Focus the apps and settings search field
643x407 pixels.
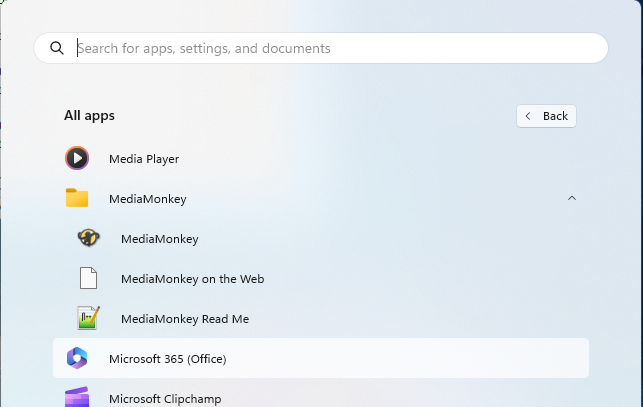coord(330,48)
